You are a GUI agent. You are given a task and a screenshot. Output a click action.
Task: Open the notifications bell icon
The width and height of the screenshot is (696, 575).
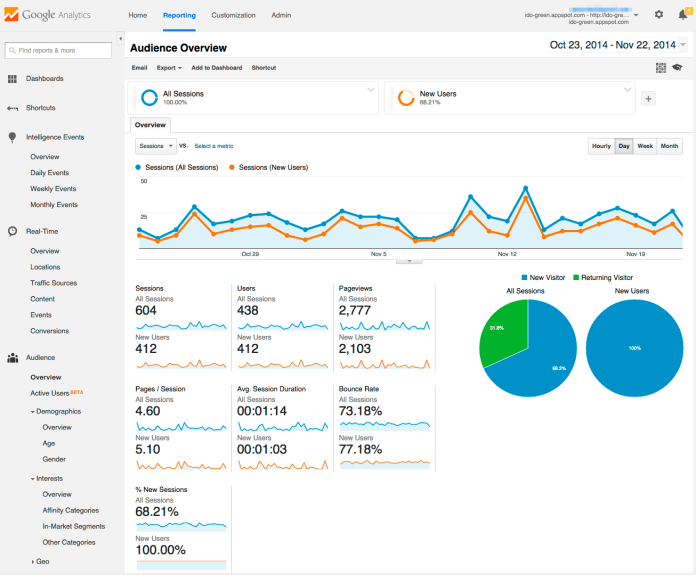click(x=683, y=15)
